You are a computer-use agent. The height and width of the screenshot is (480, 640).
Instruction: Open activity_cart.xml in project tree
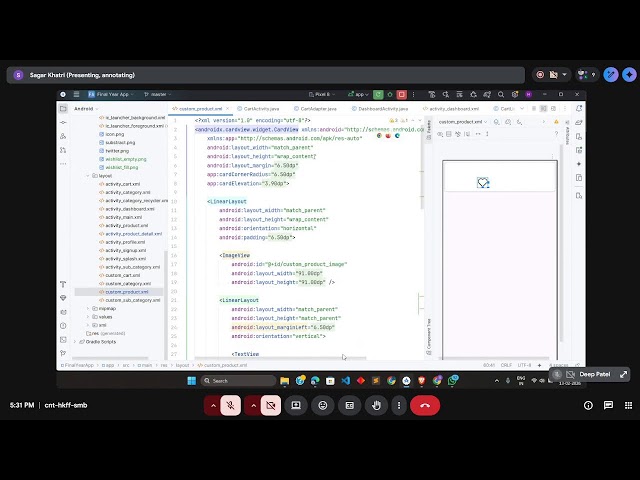pos(120,184)
